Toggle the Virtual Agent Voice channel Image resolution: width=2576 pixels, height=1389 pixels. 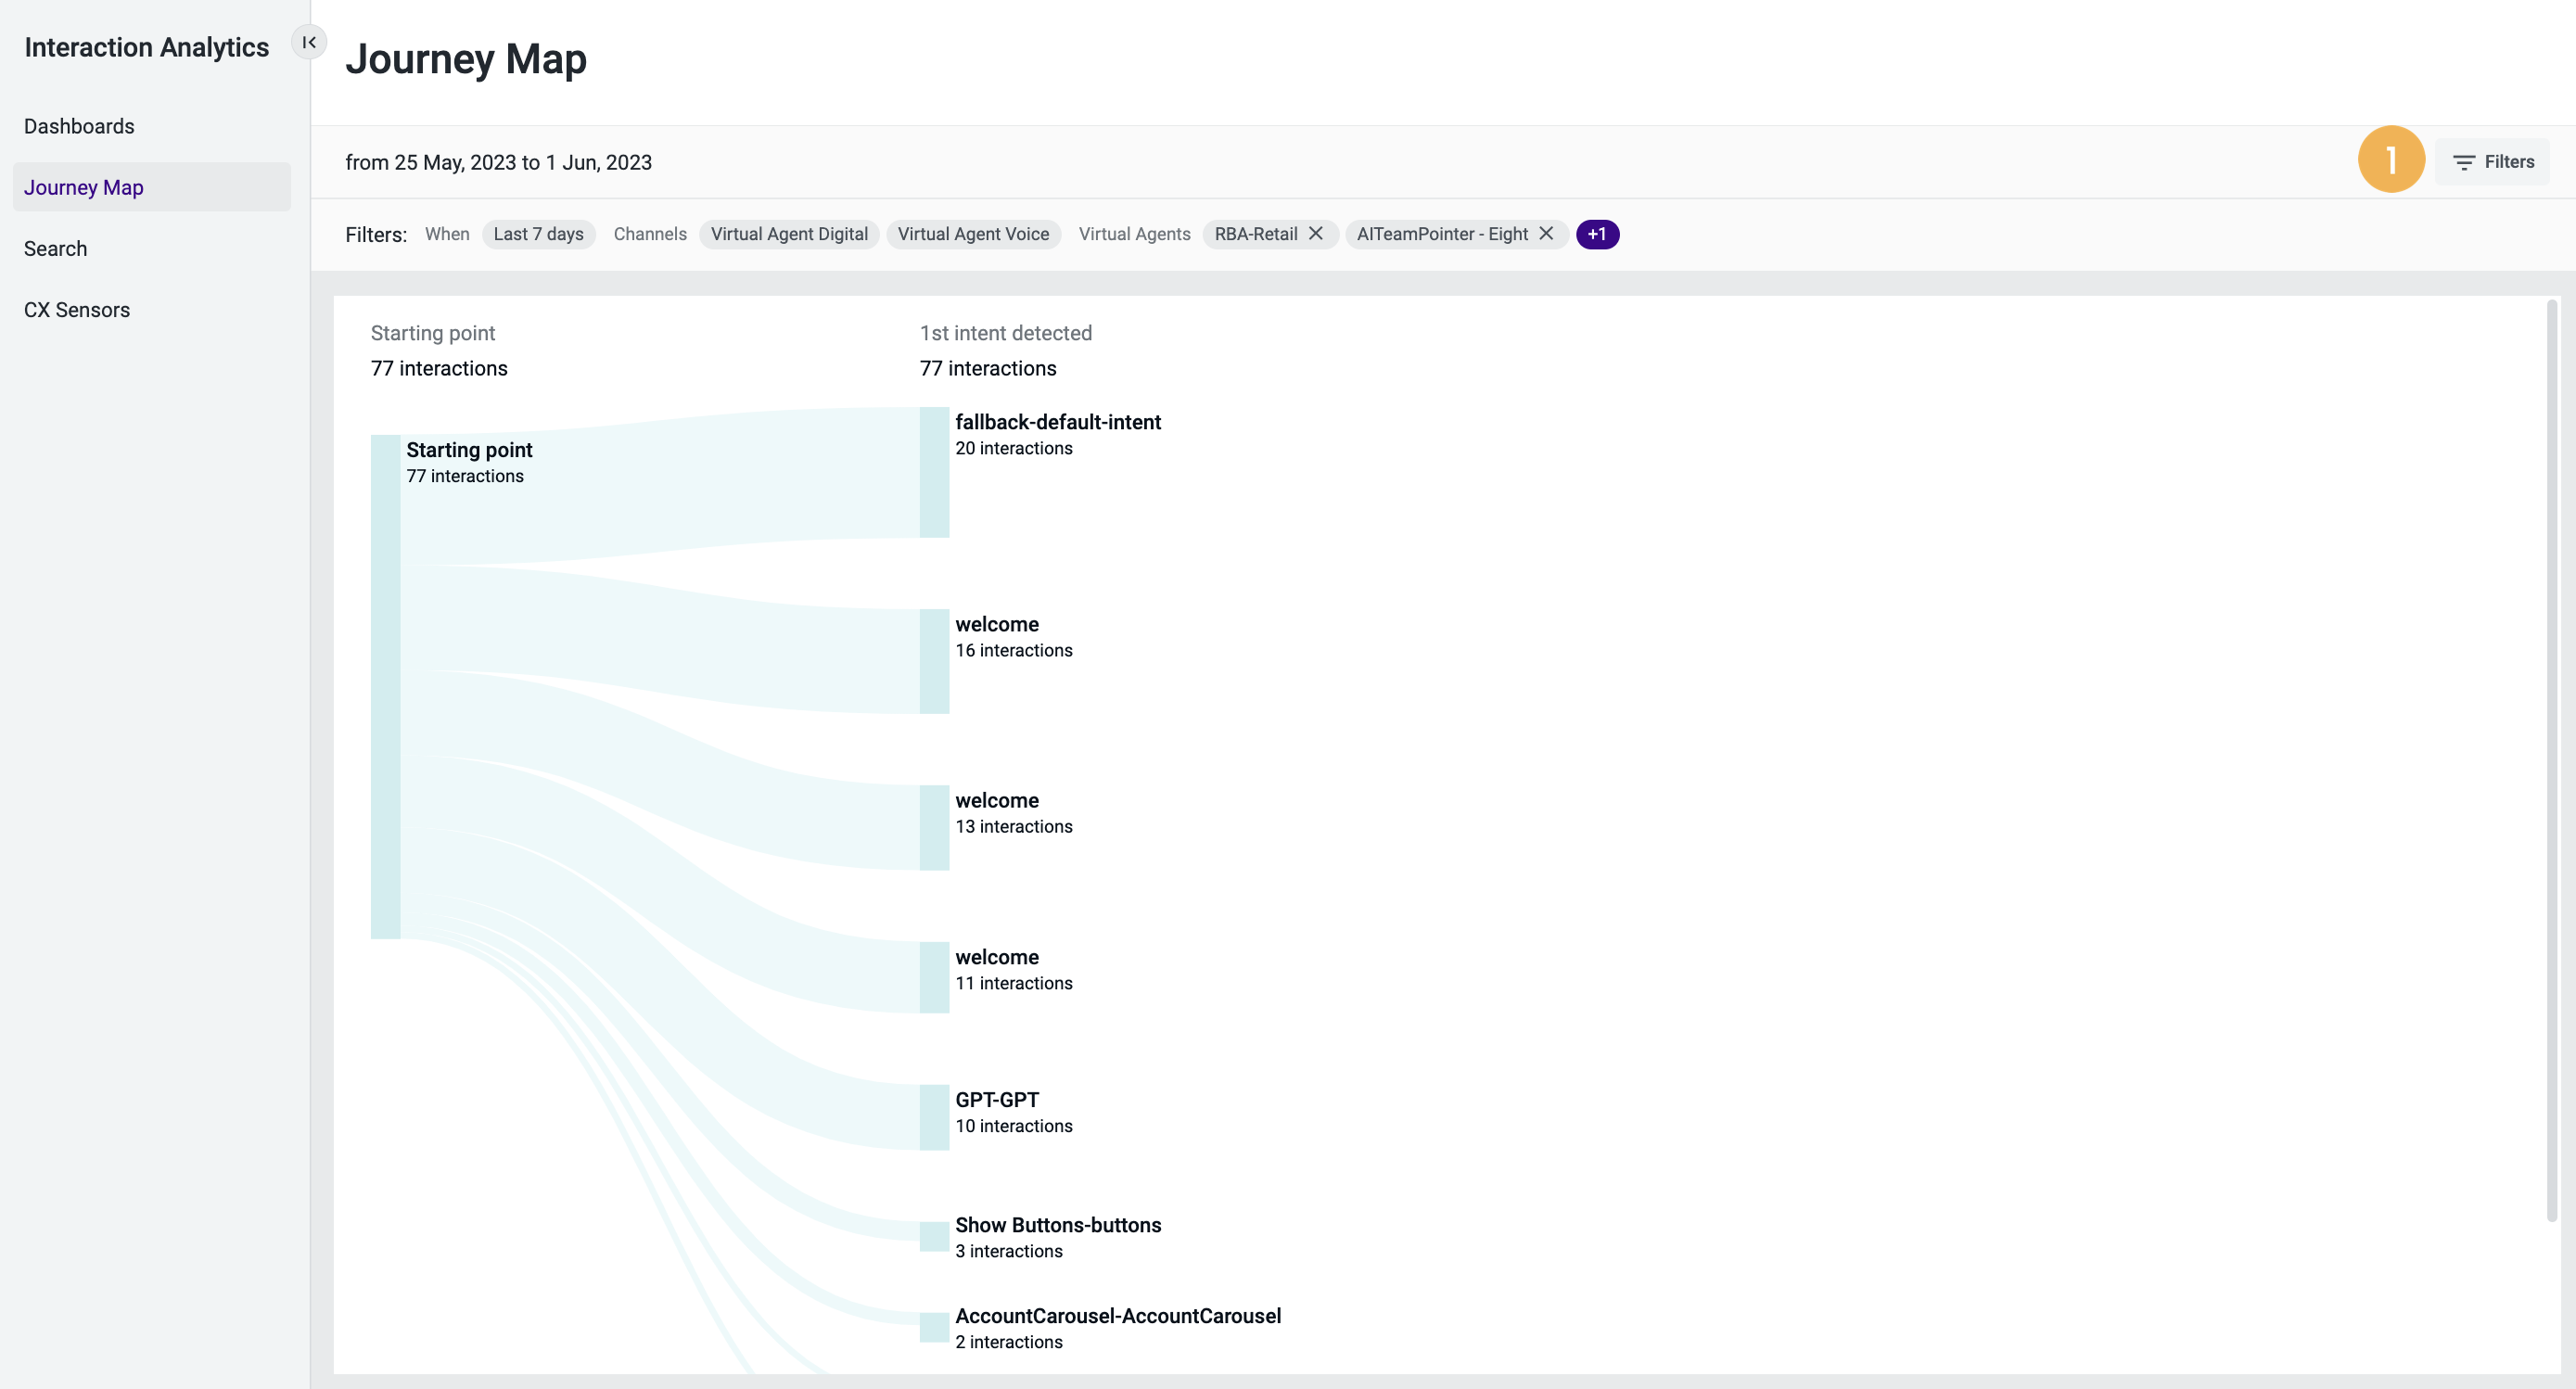[973, 234]
